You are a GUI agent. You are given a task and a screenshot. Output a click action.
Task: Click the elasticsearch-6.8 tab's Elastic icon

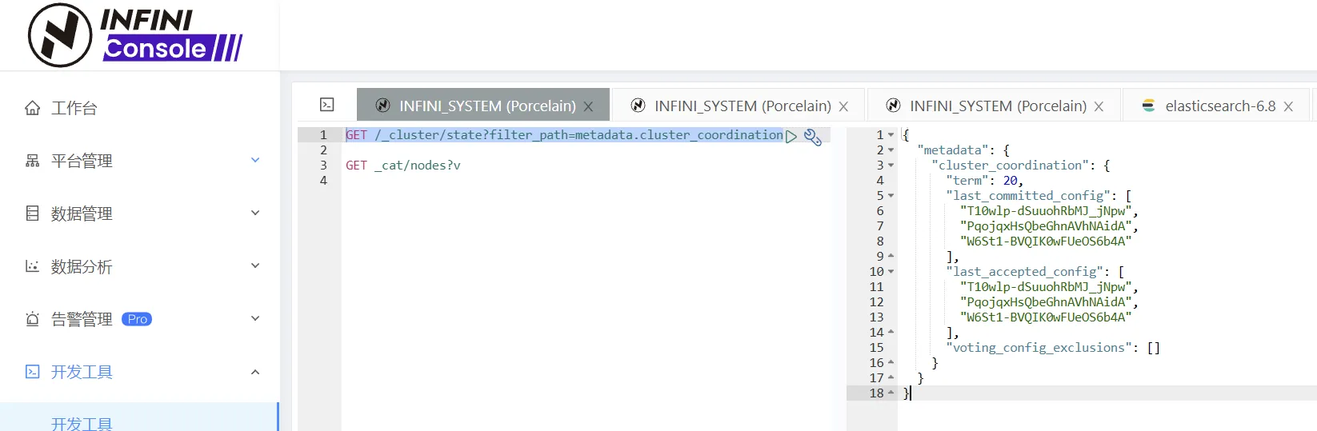coord(1149,106)
